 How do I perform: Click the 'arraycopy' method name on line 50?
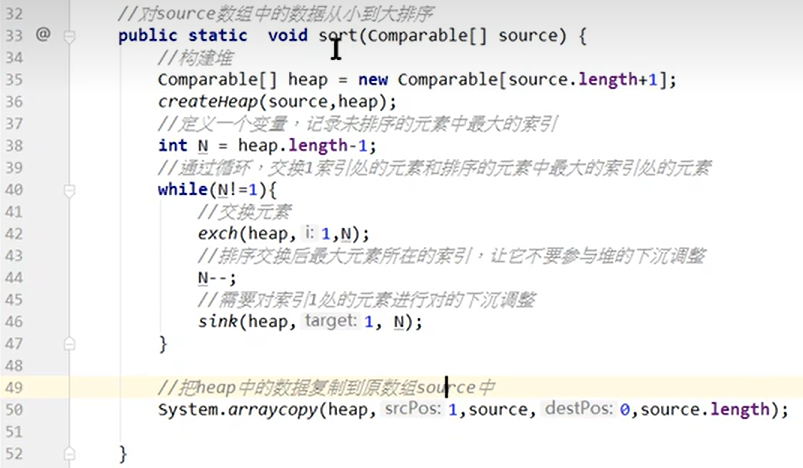pyautogui.click(x=273, y=410)
